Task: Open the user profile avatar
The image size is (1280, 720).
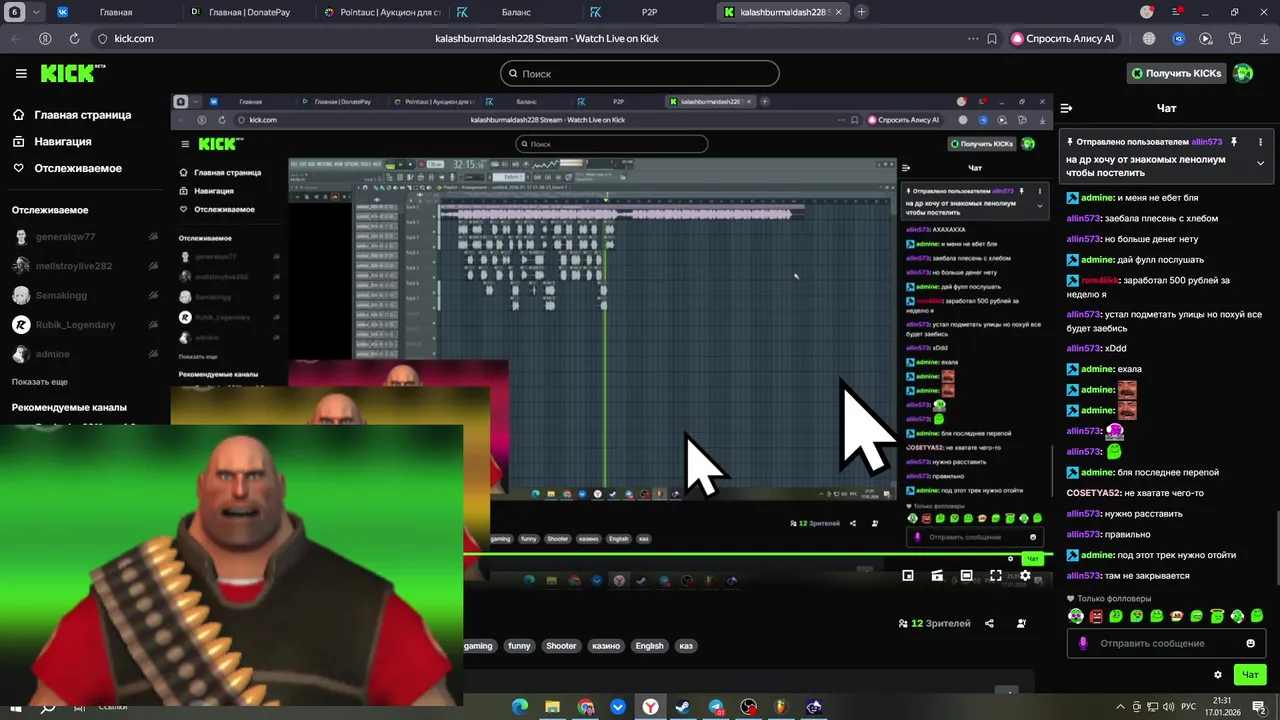Action: pos(1243,73)
